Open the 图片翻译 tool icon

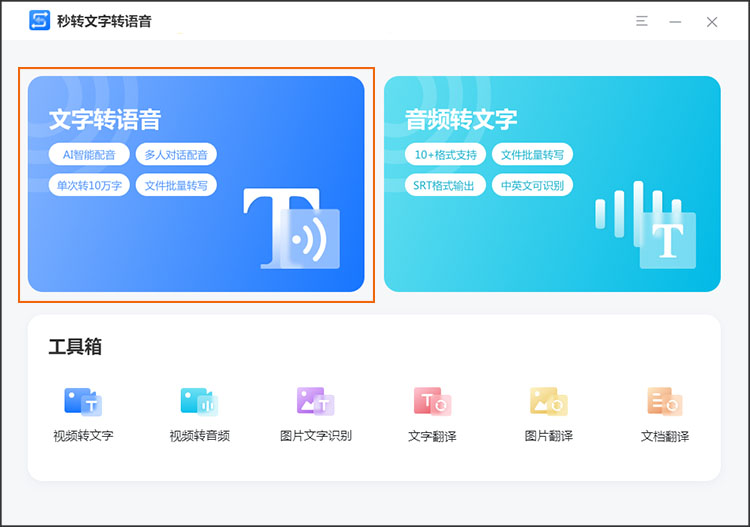549,402
